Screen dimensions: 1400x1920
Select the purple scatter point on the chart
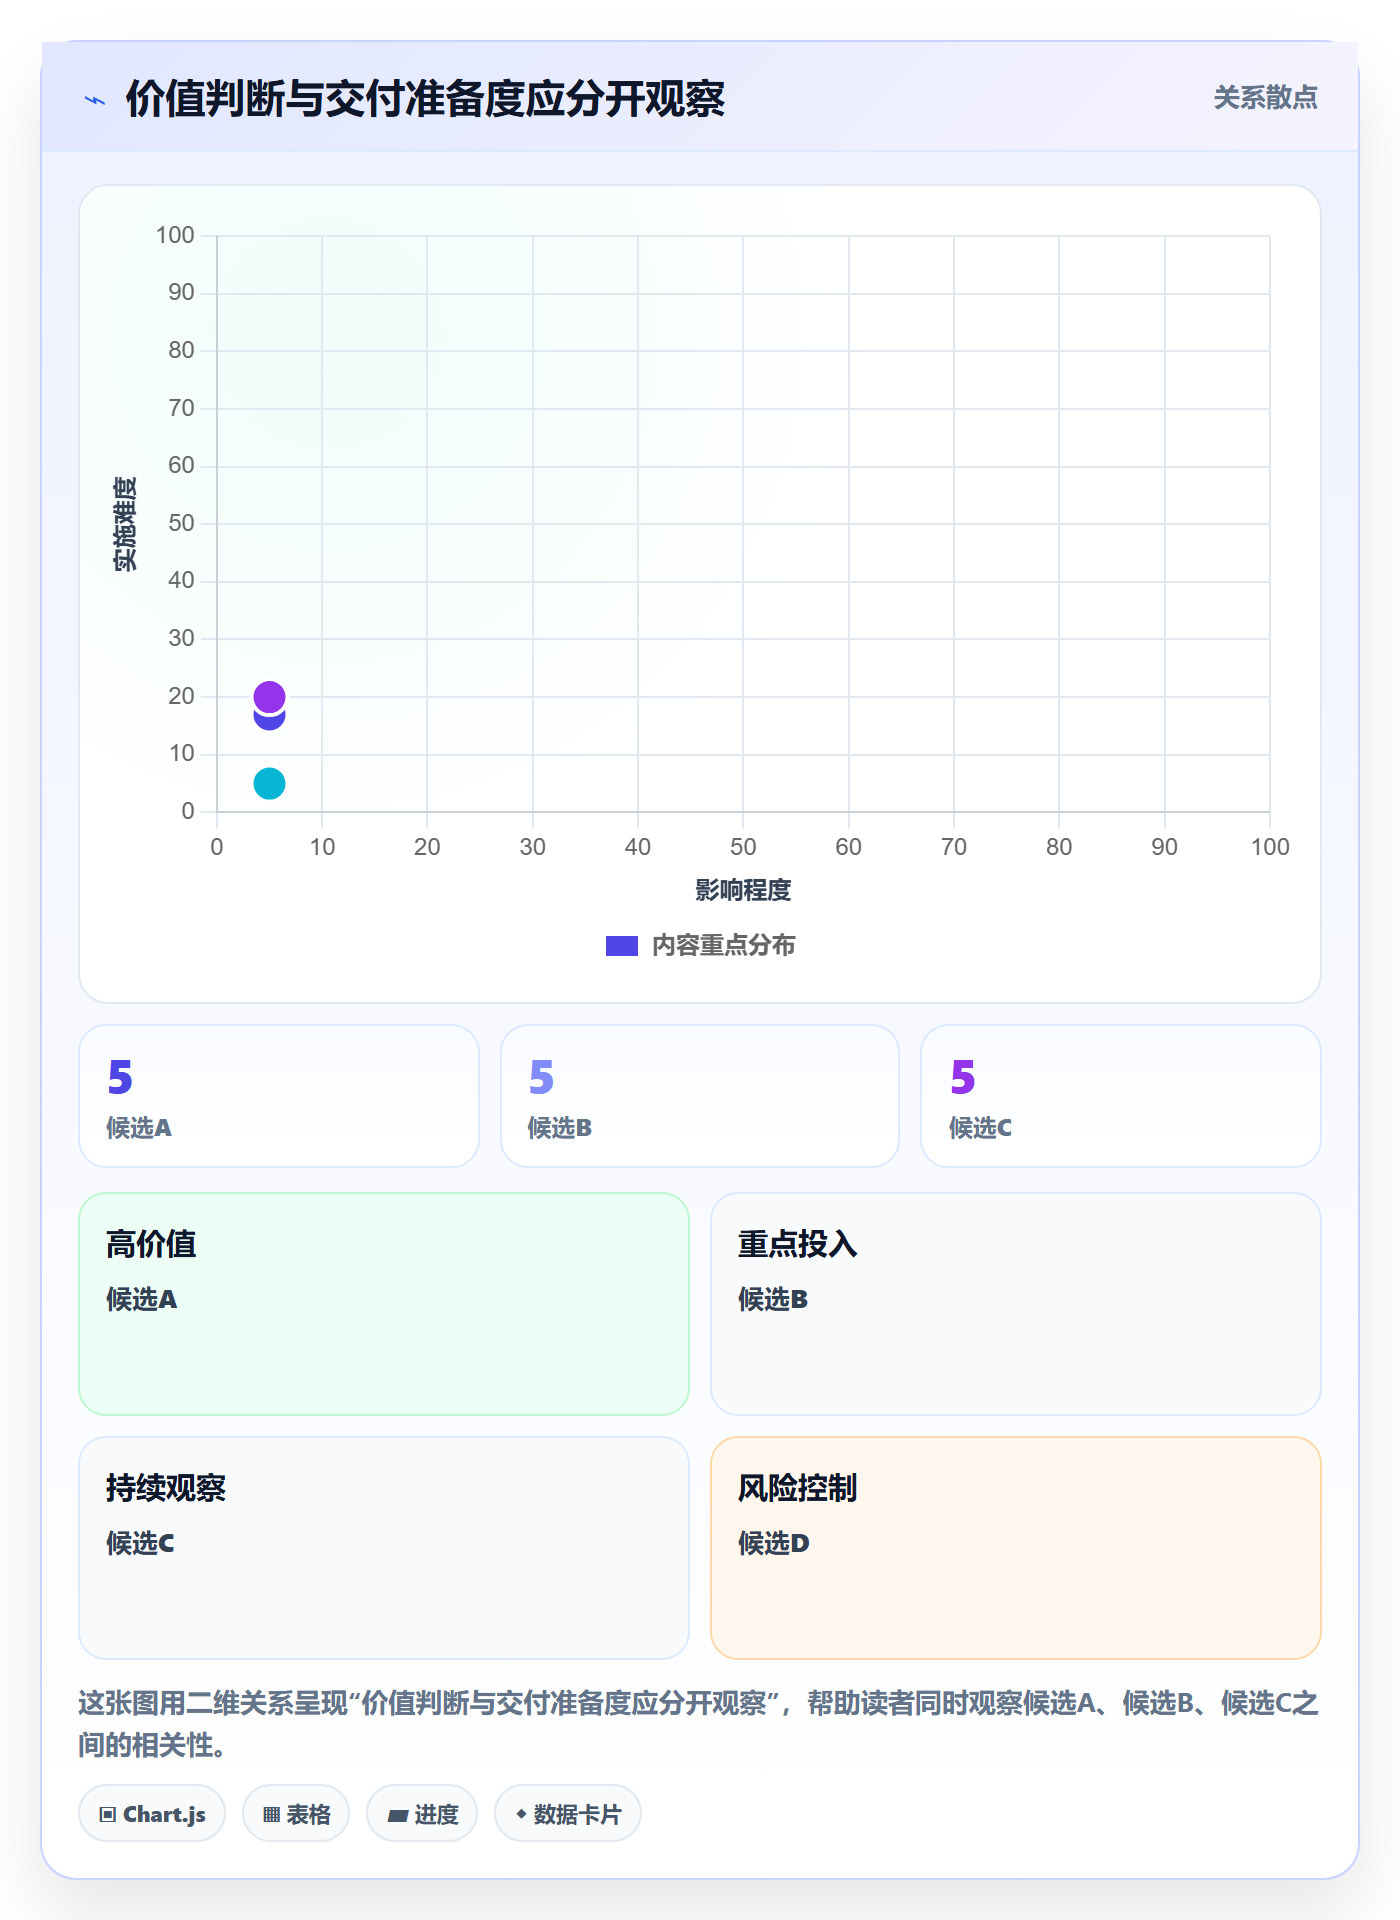point(269,696)
